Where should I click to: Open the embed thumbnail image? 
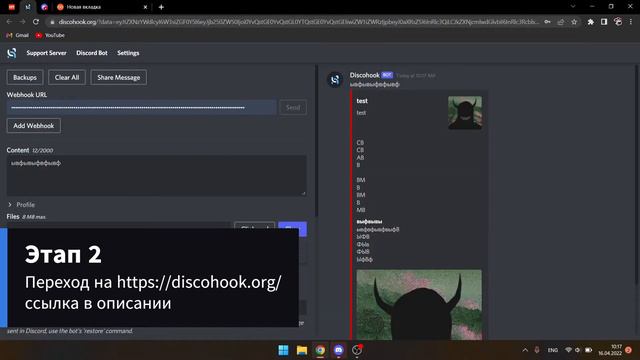tap(465, 113)
